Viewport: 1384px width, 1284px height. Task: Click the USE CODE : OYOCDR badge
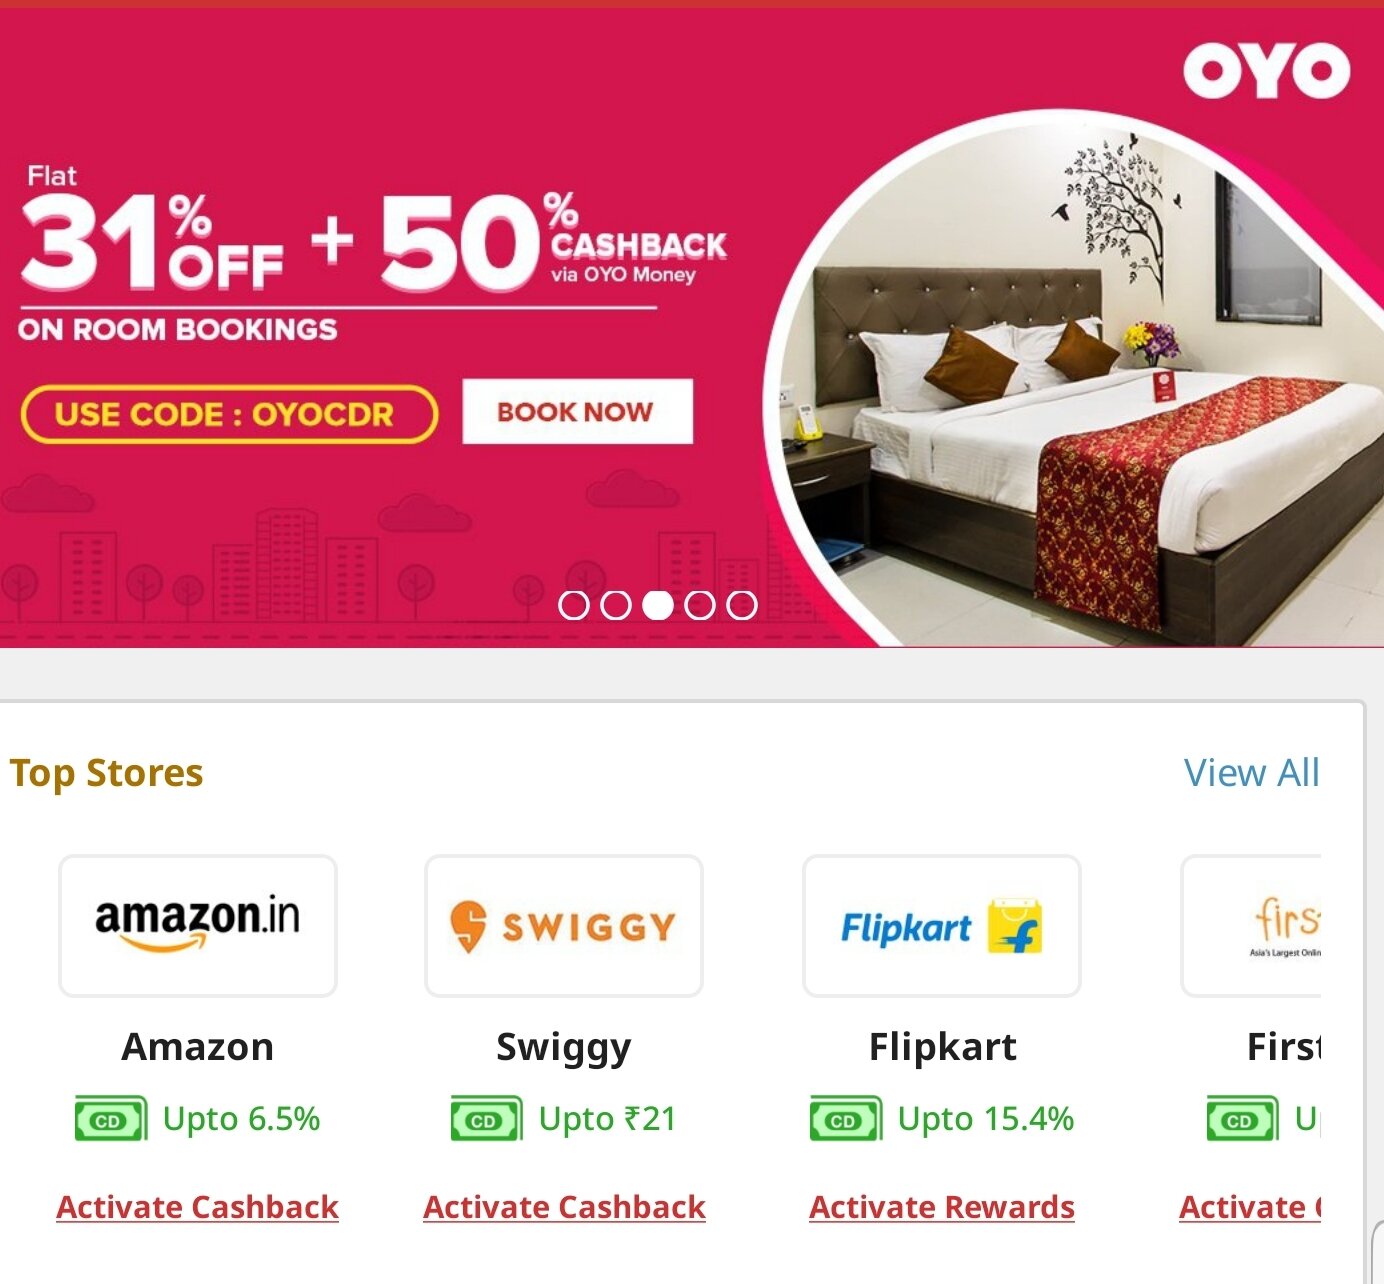pyautogui.click(x=229, y=414)
